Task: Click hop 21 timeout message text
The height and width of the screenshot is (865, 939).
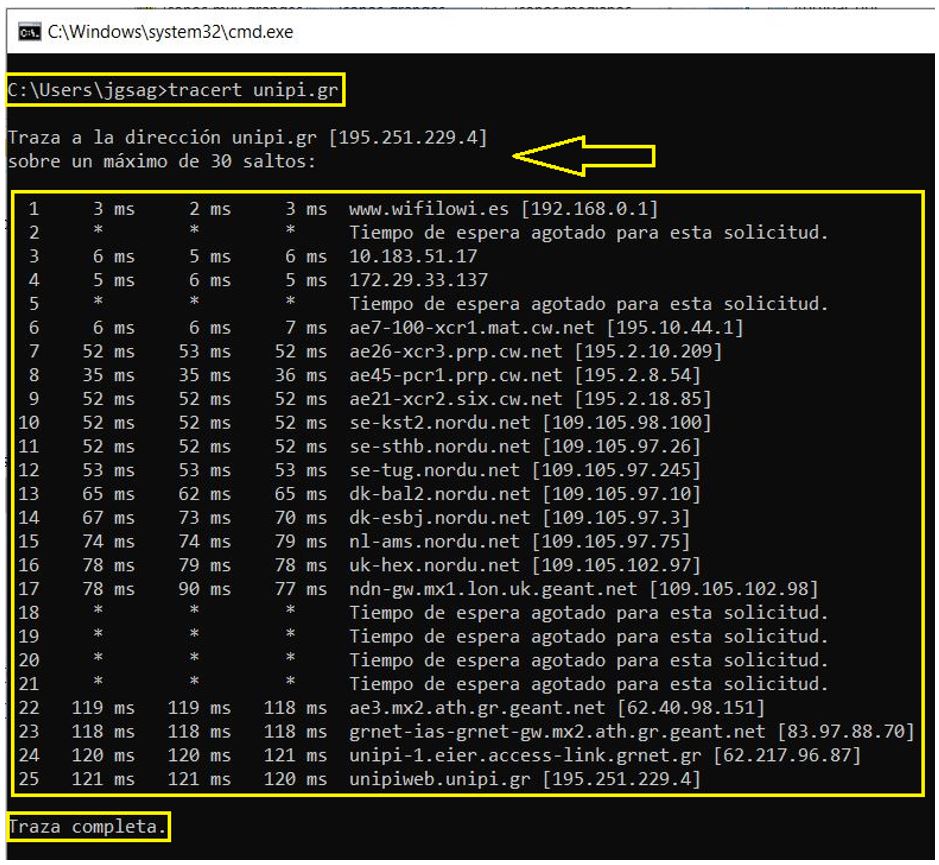Action: [589, 684]
